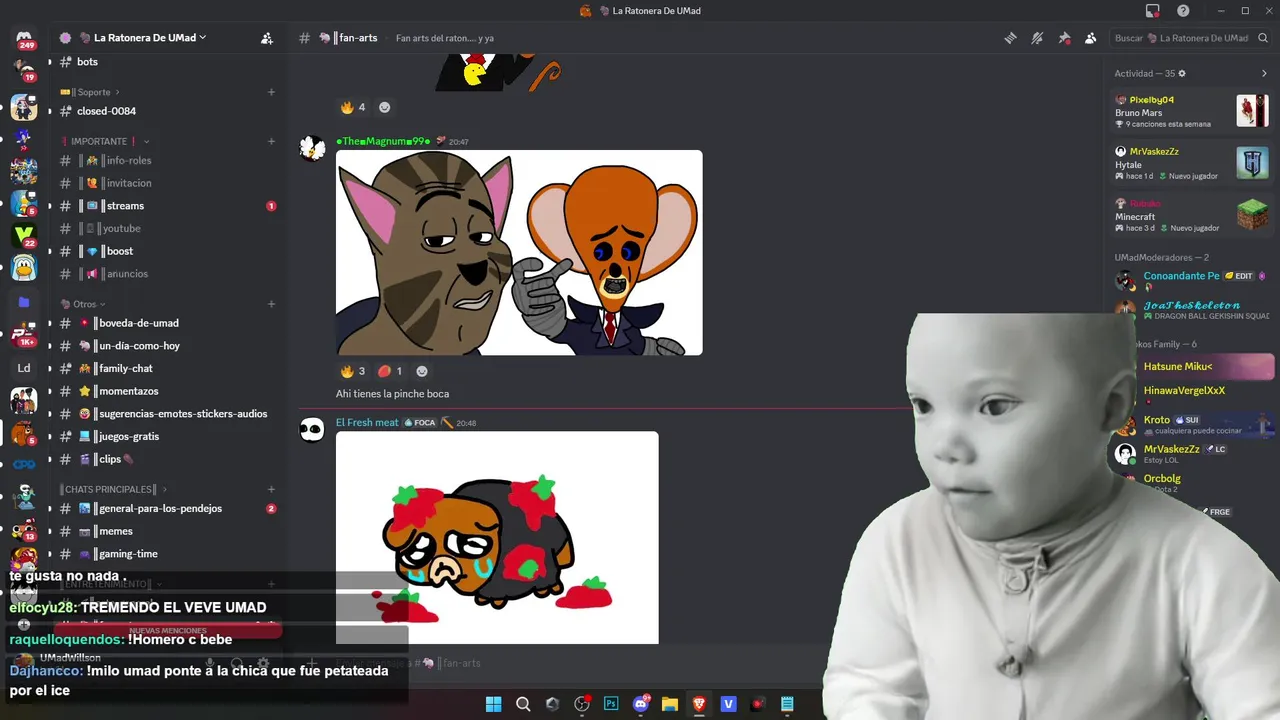
Task: Open File Explorer from the taskbar
Action: click(670, 704)
